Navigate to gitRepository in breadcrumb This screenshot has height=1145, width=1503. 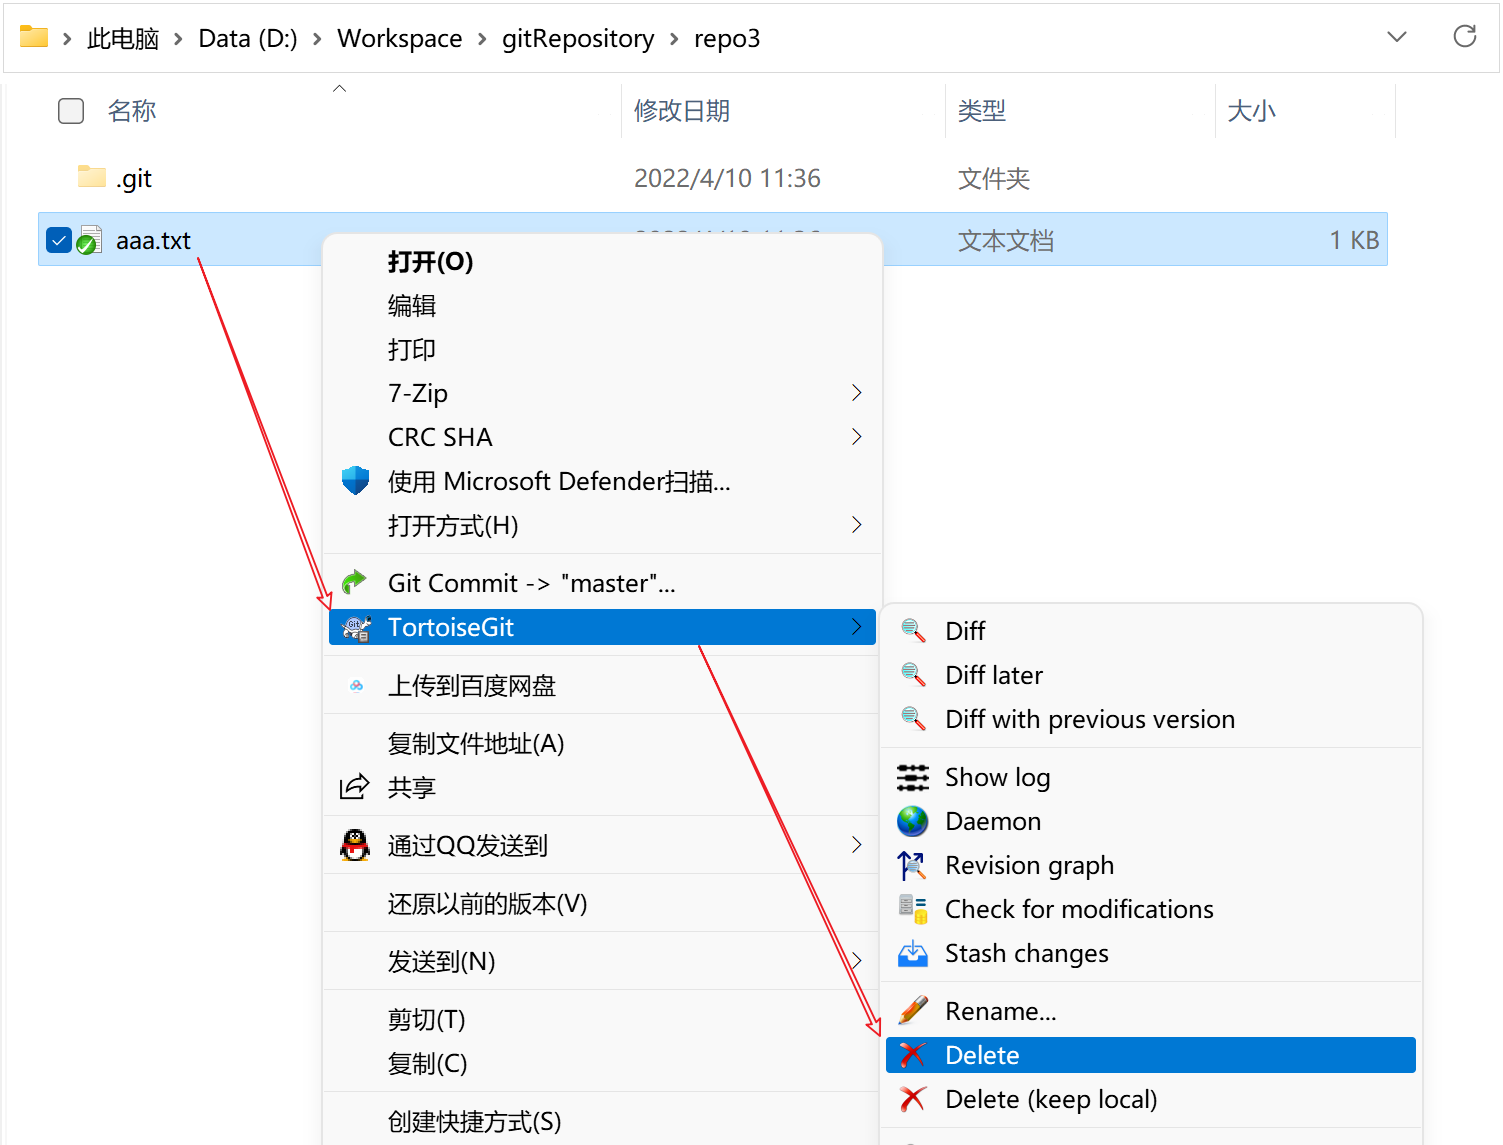[577, 39]
